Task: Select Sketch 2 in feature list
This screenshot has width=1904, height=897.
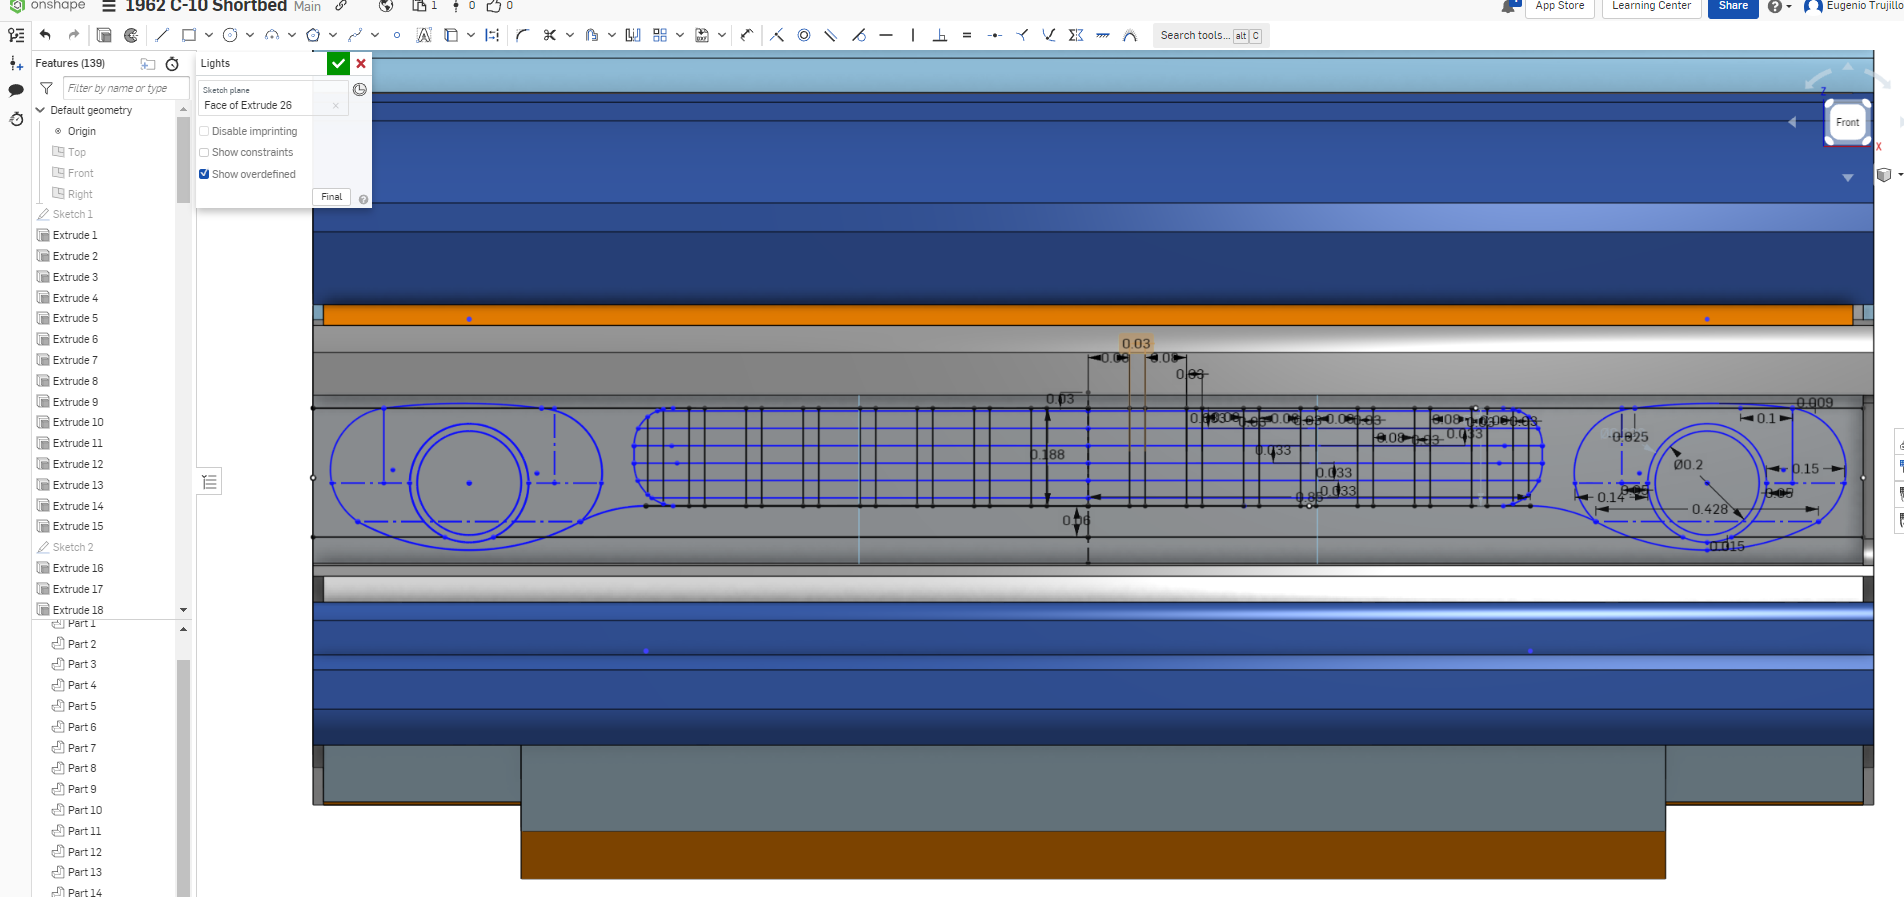Action: [x=73, y=547]
